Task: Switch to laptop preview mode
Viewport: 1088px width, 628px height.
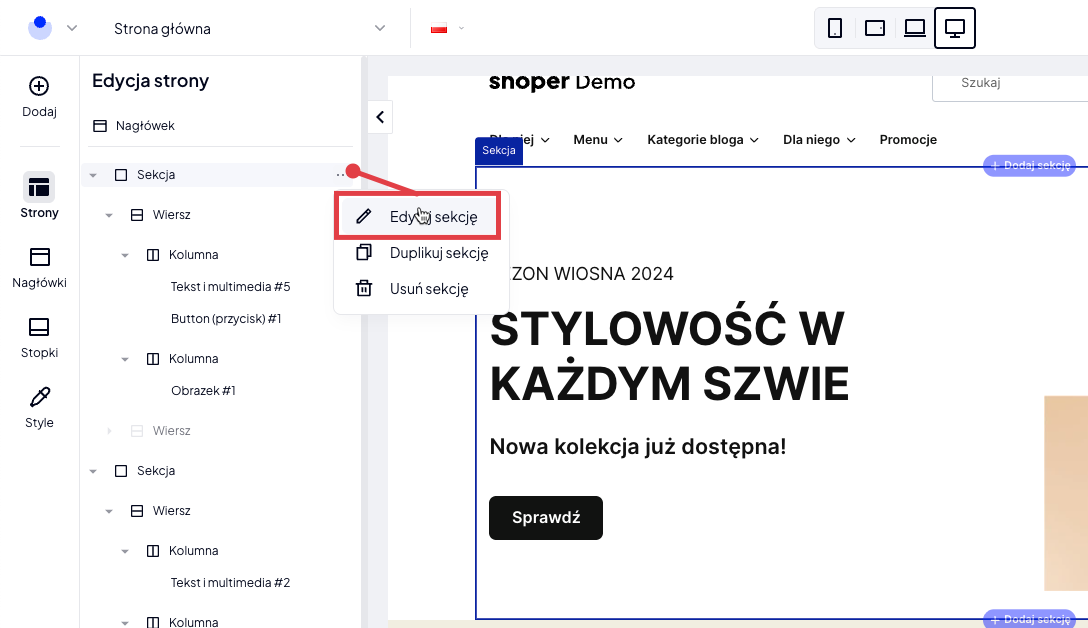Action: [x=915, y=28]
